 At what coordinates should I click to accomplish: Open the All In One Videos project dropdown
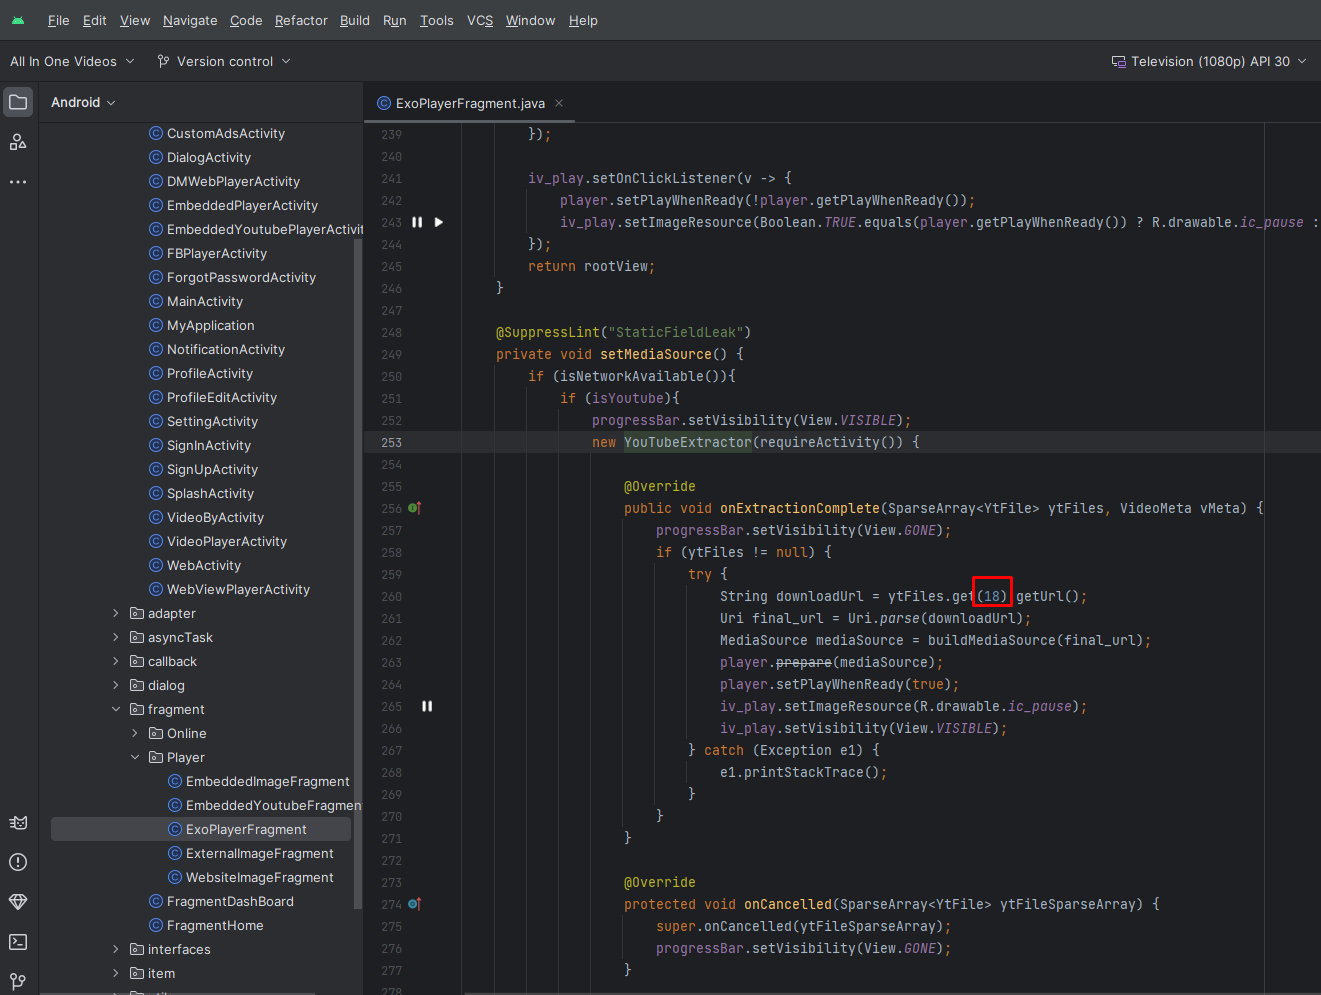pyautogui.click(x=72, y=61)
